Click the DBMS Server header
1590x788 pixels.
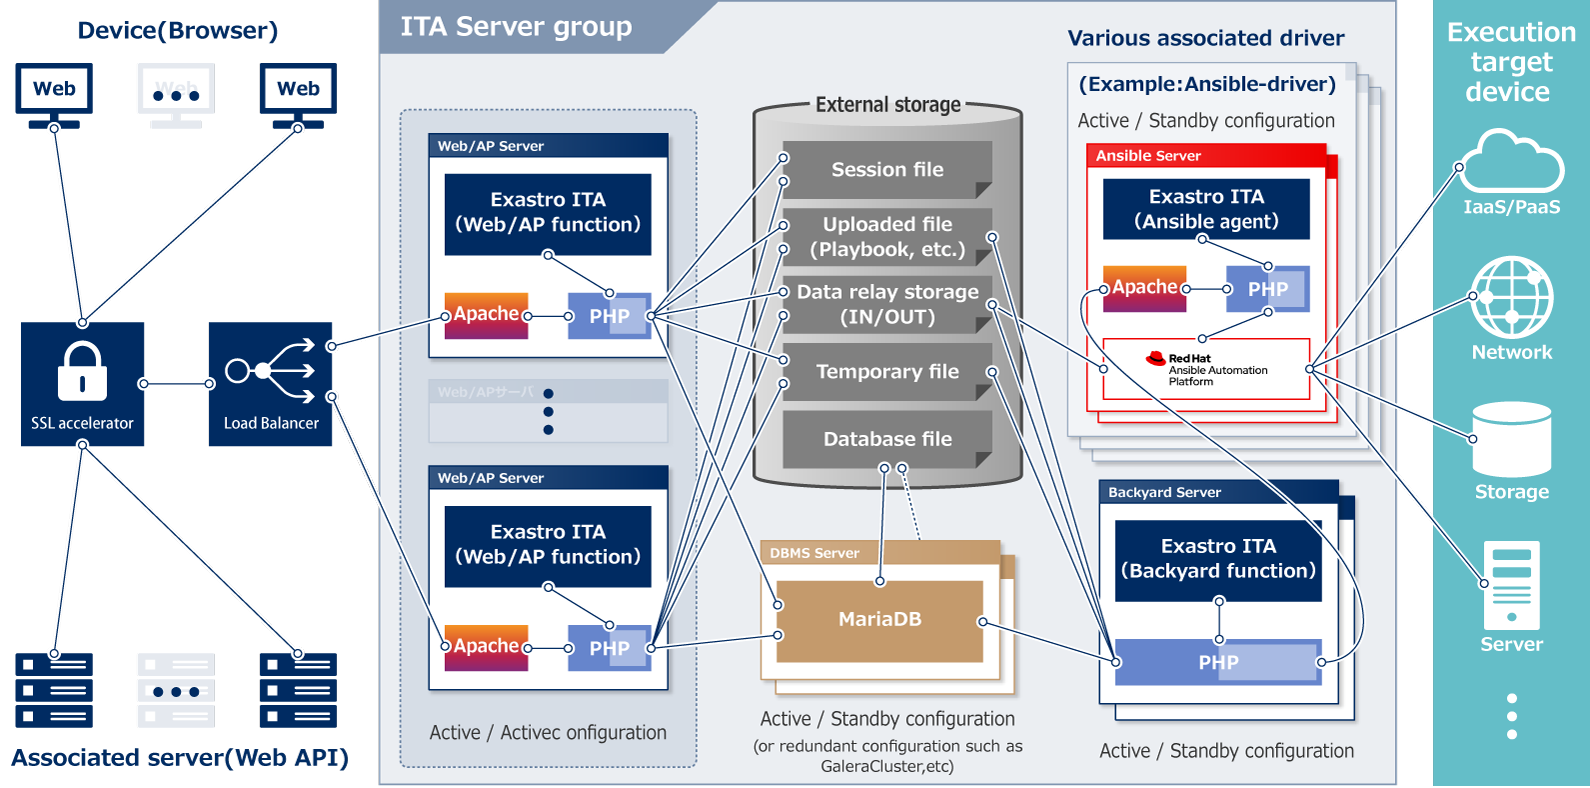[x=880, y=553]
